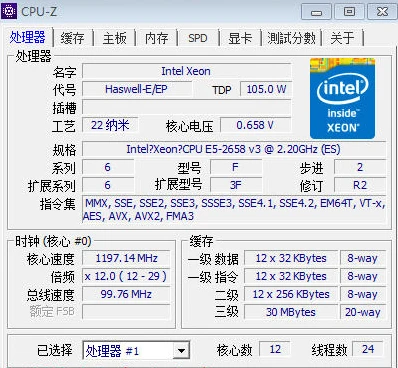Click the TDP value 105.0 W

(x=266, y=89)
